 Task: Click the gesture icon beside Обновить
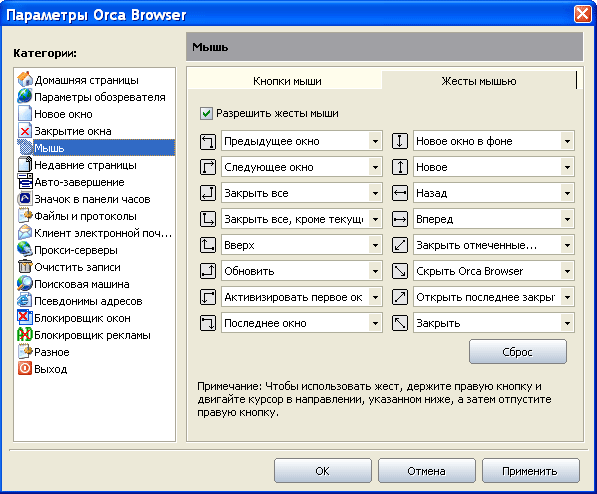(x=208, y=271)
